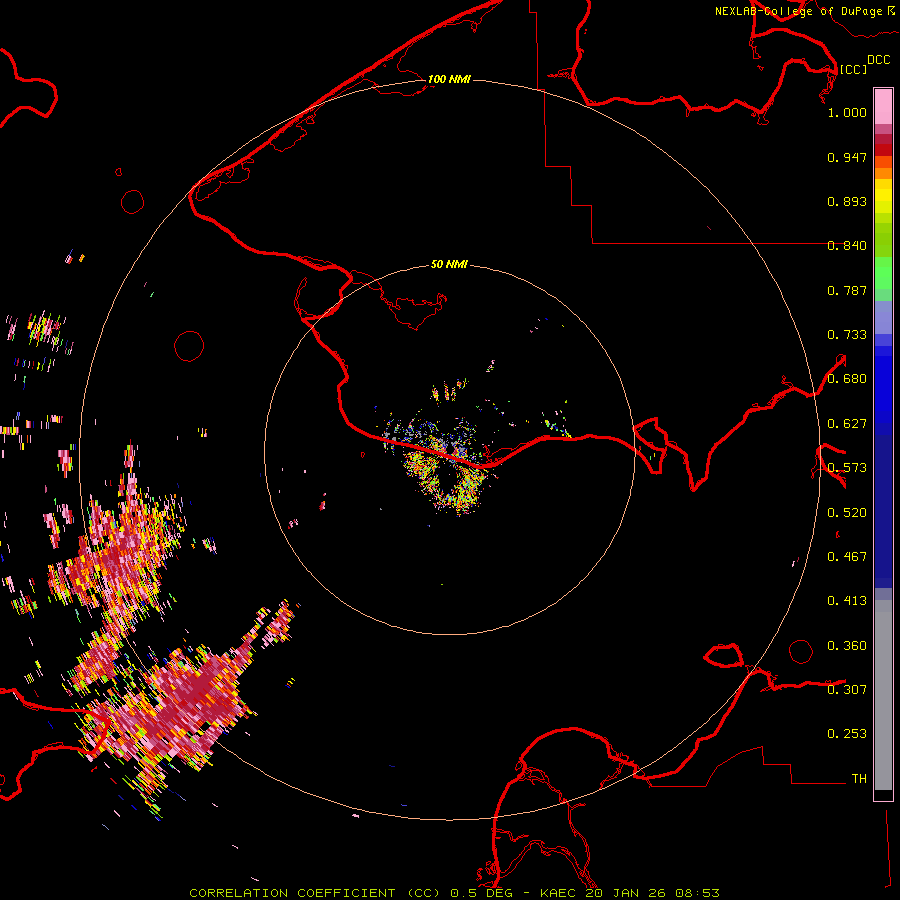
Task: Select the dark navy color bar segment
Action: point(883,511)
